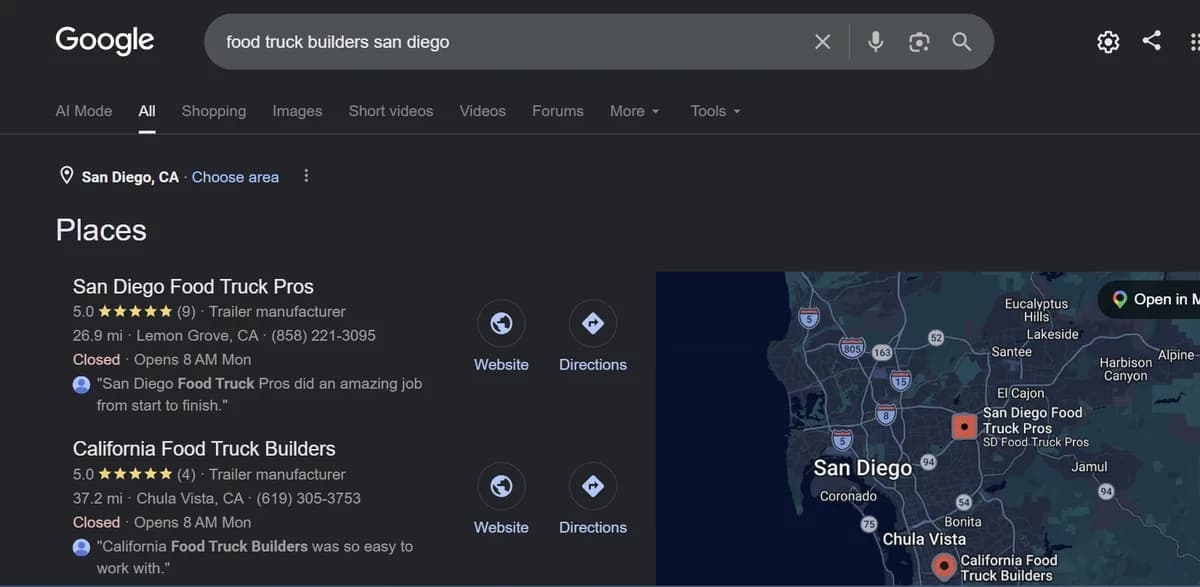
Task: Click globe Website icon for San Diego Food Truck Pros
Action: pos(501,323)
